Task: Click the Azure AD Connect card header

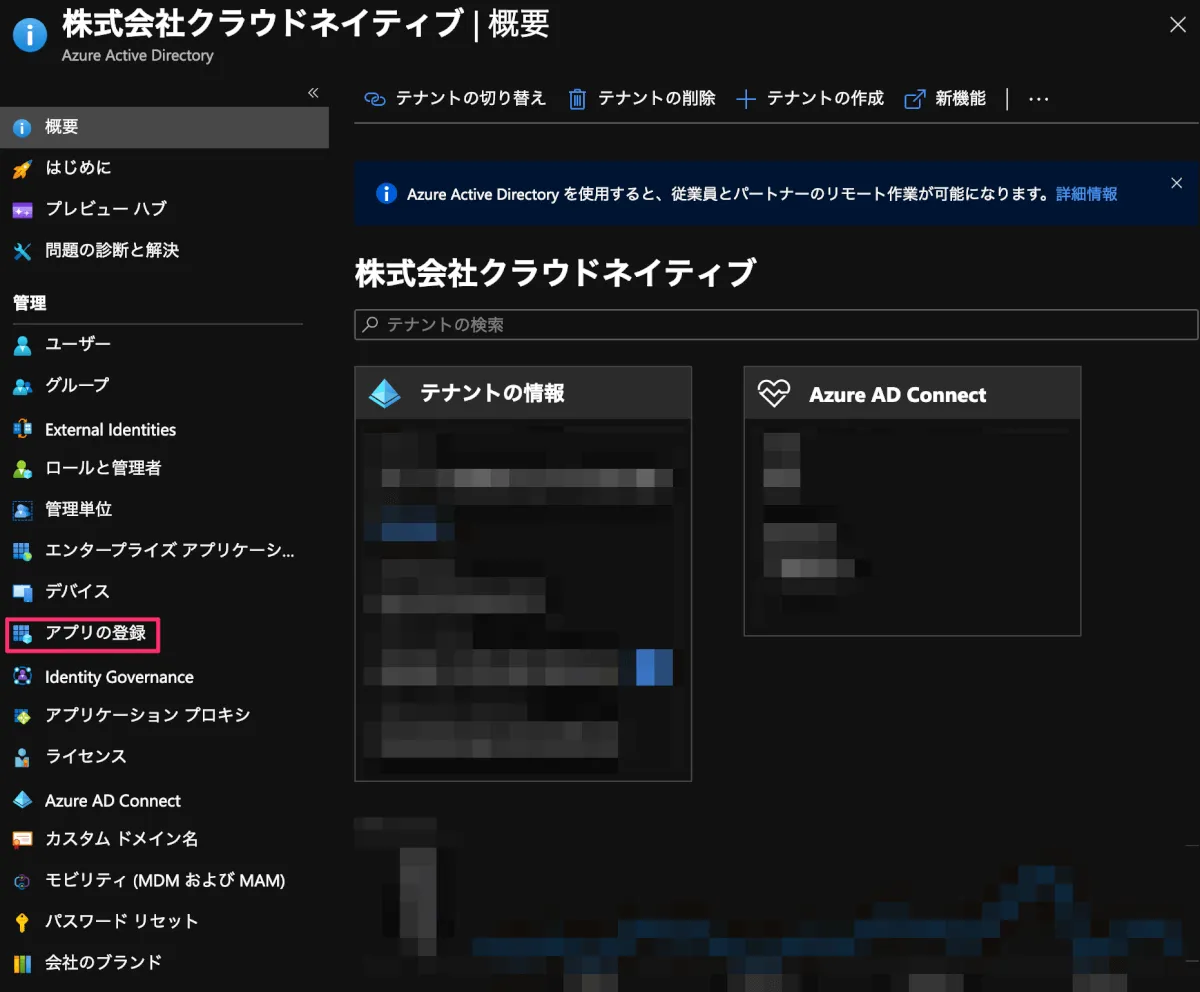Action: (x=912, y=393)
